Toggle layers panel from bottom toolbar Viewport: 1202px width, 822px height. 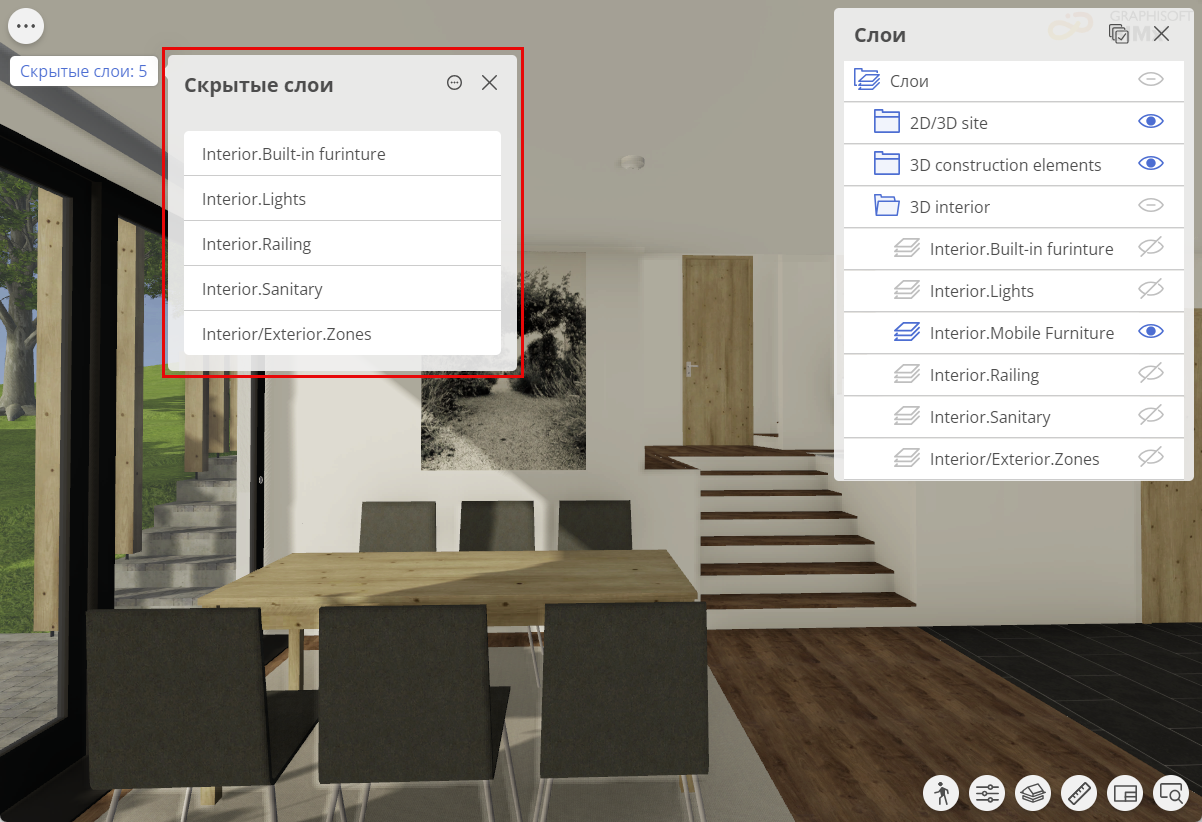[1033, 793]
